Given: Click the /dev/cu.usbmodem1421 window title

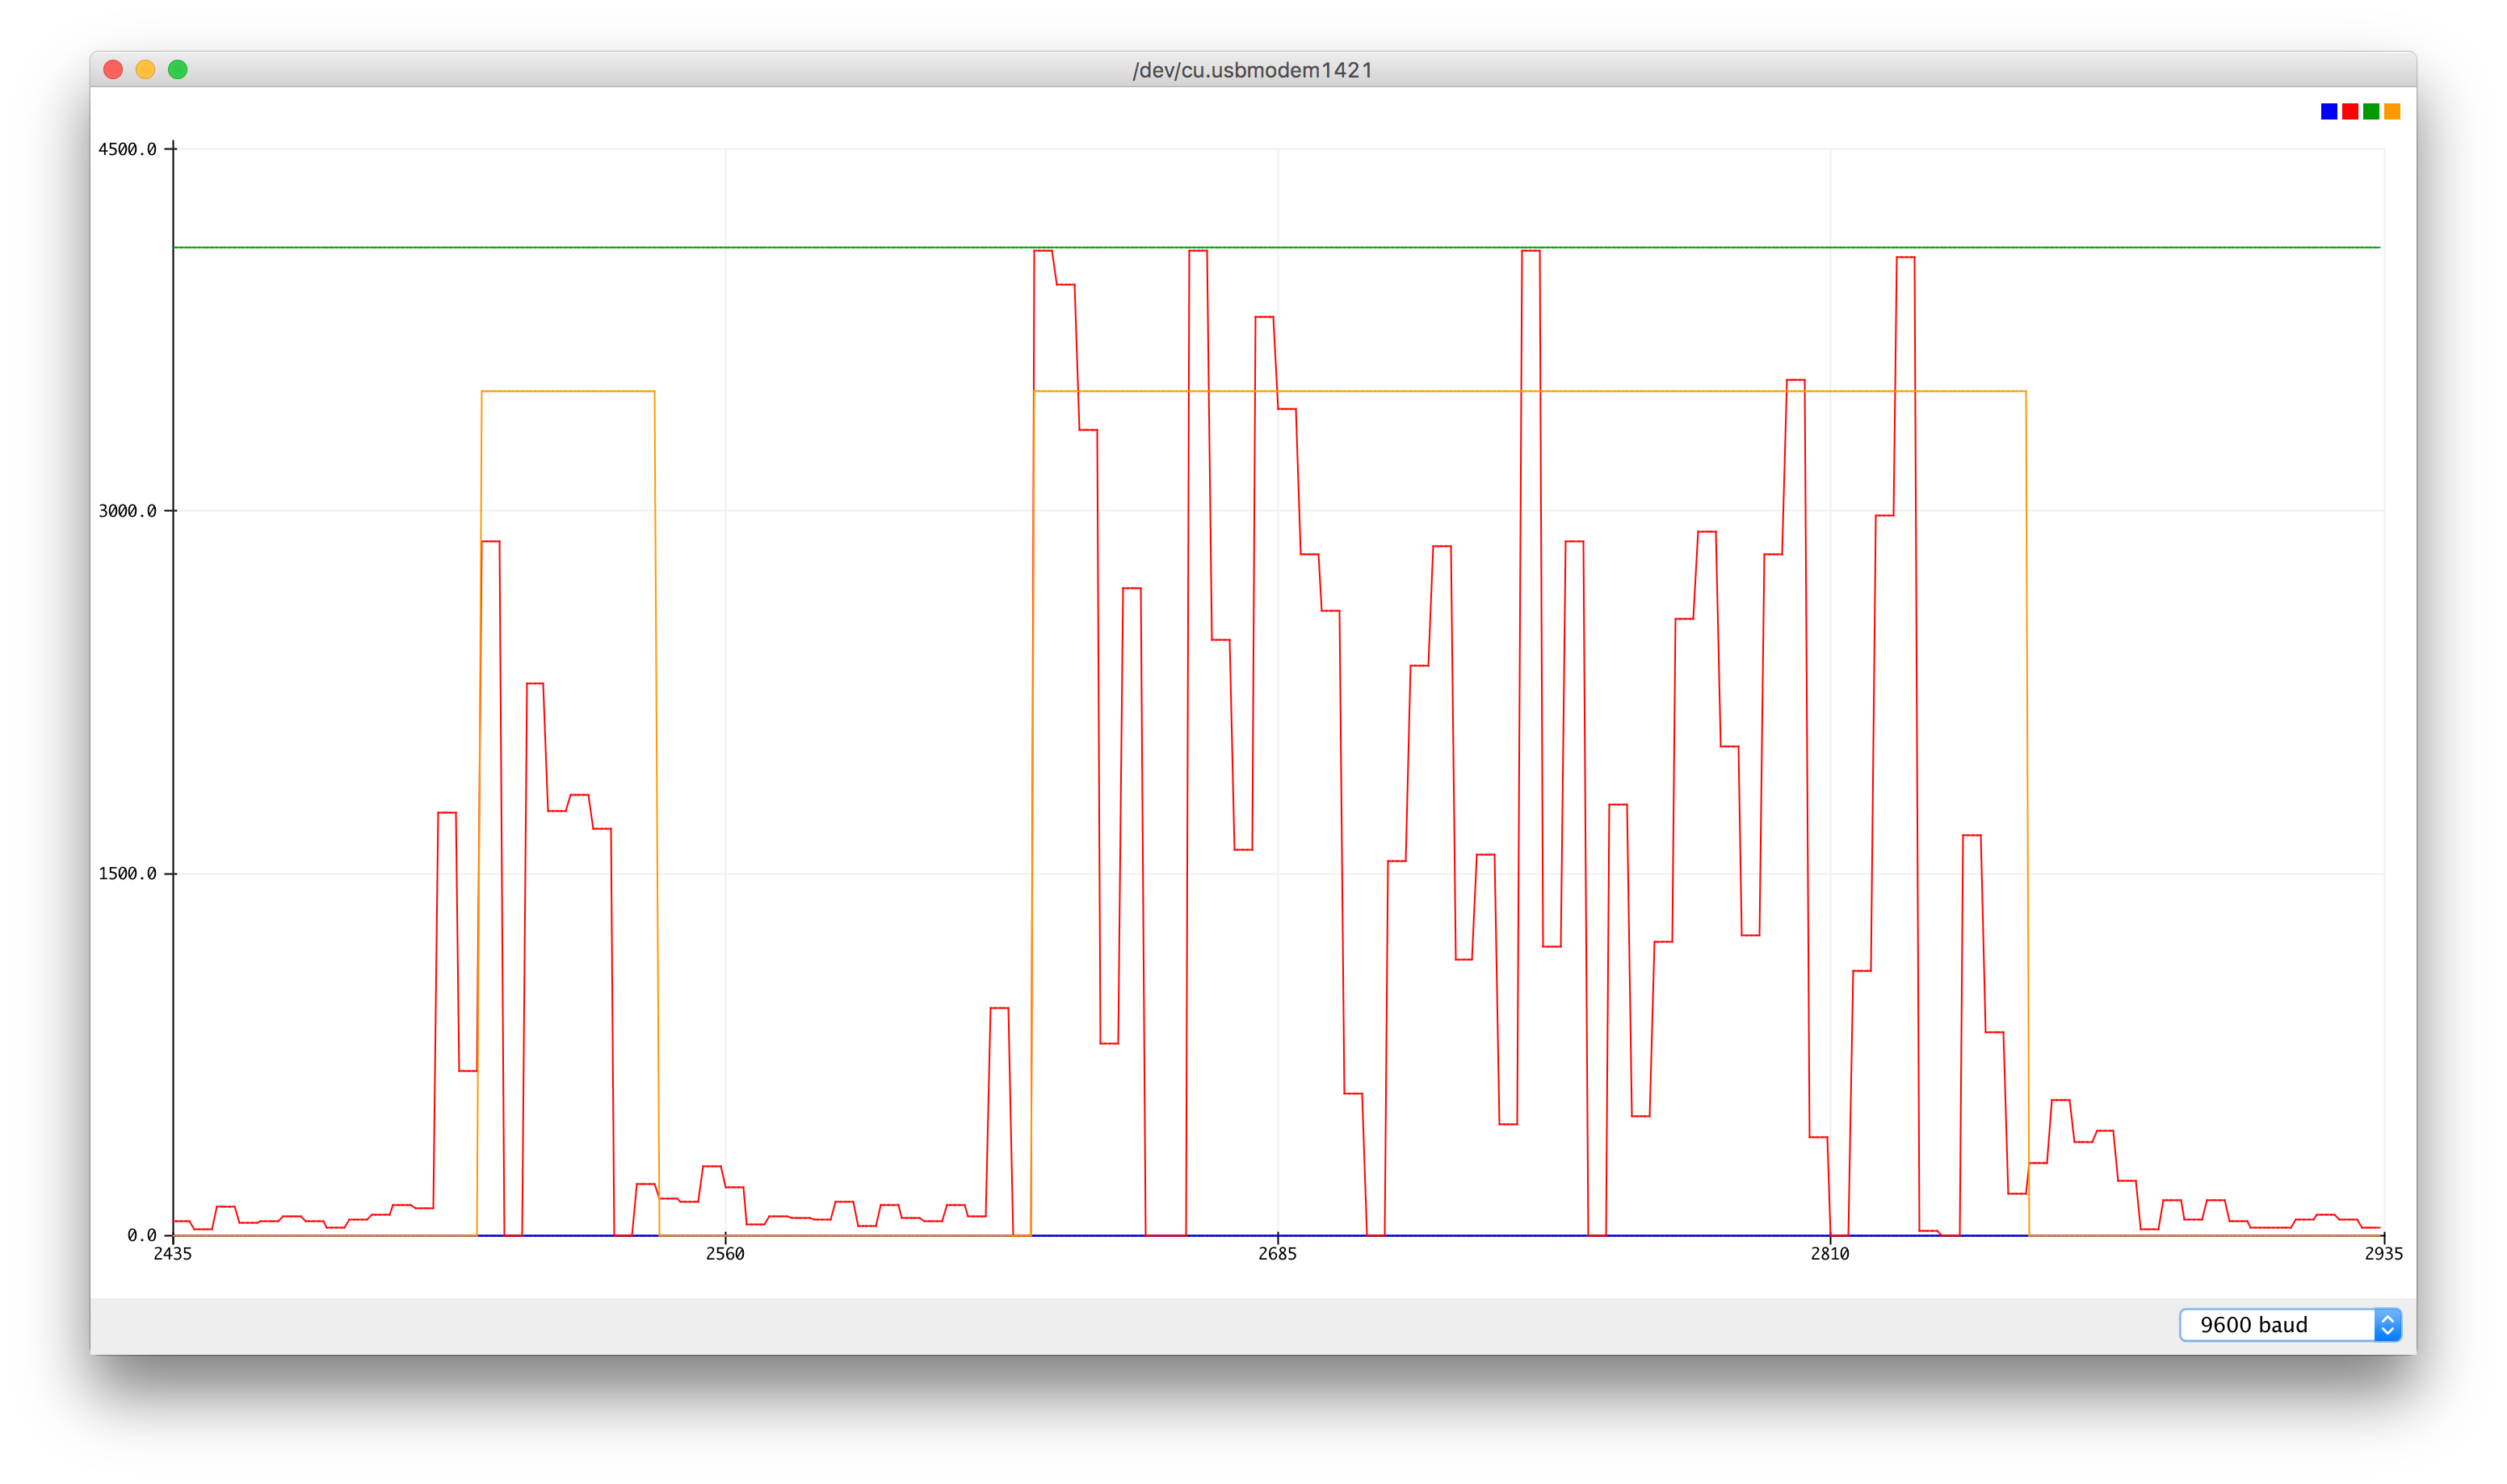Looking at the screenshot, I should click(x=1252, y=70).
